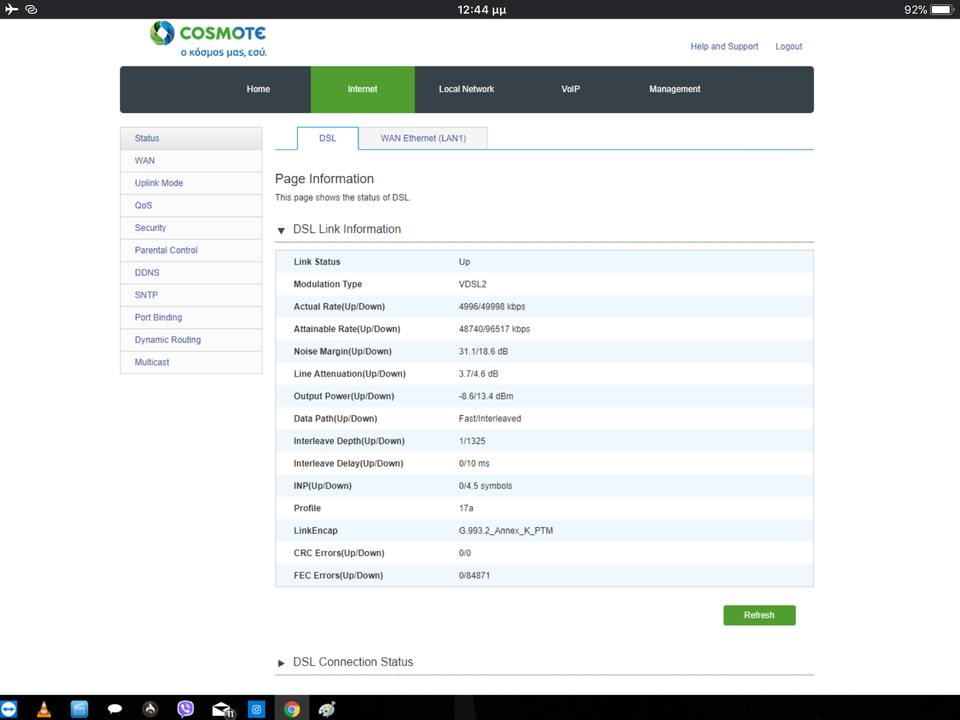Open Multicast in the sidebar
Image resolution: width=960 pixels, height=720 pixels.
coord(191,362)
